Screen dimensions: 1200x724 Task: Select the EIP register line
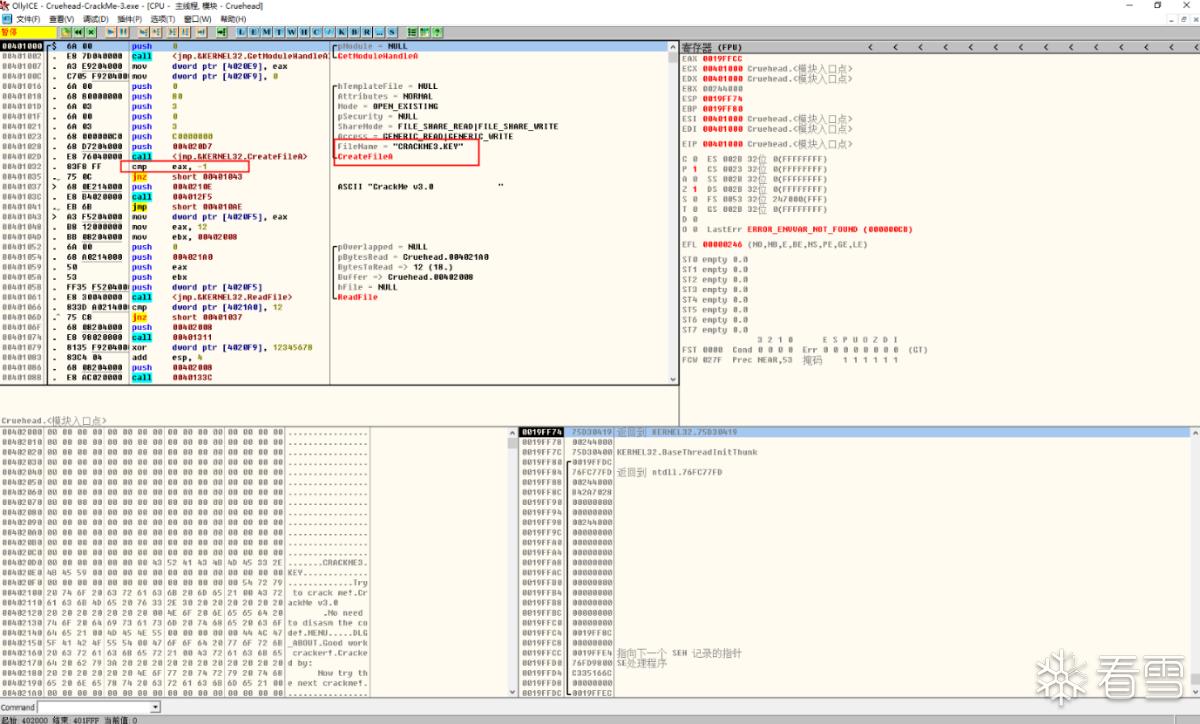pos(767,144)
